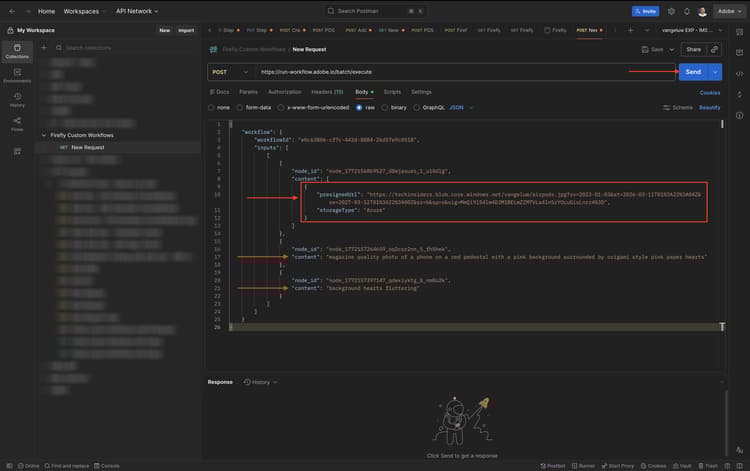Open the History sidebar panel
Viewport: 750px width, 471px height.
17,99
